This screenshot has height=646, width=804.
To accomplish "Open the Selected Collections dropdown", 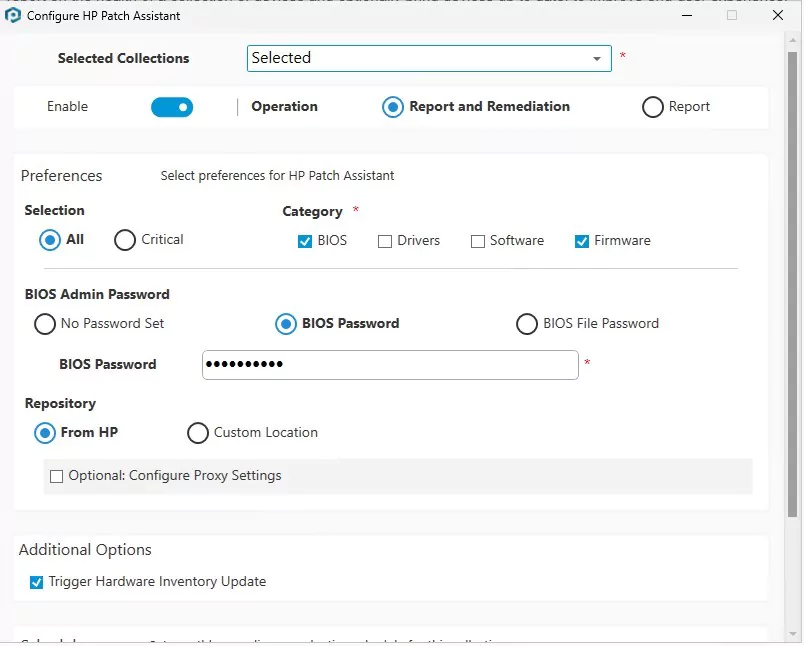I will [x=598, y=59].
